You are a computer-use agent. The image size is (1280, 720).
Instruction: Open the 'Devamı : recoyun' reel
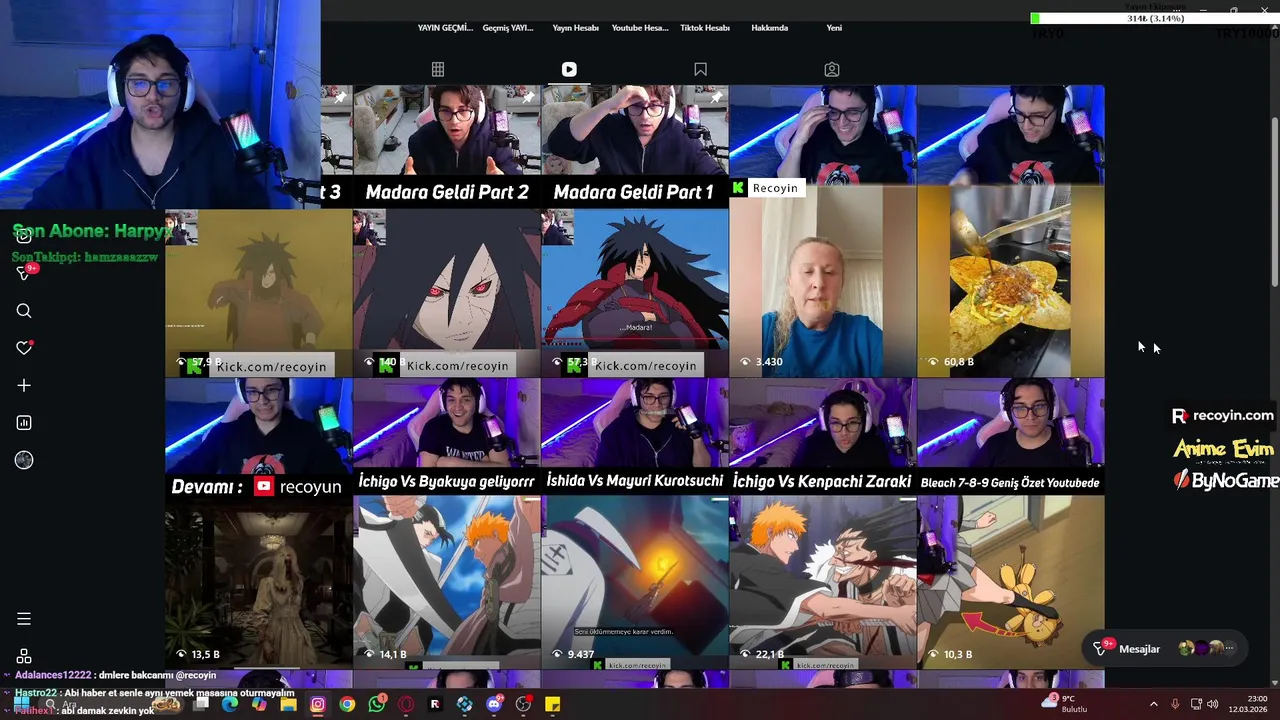[x=259, y=524]
